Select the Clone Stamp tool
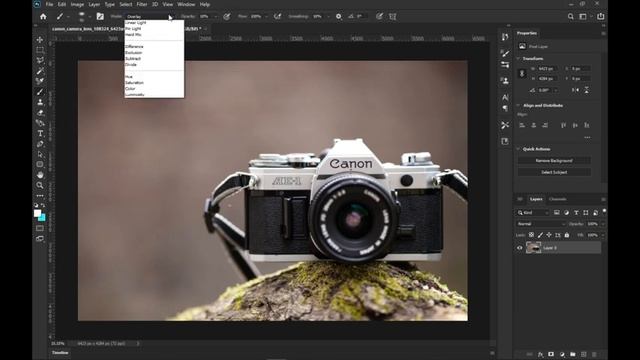 coord(40,102)
